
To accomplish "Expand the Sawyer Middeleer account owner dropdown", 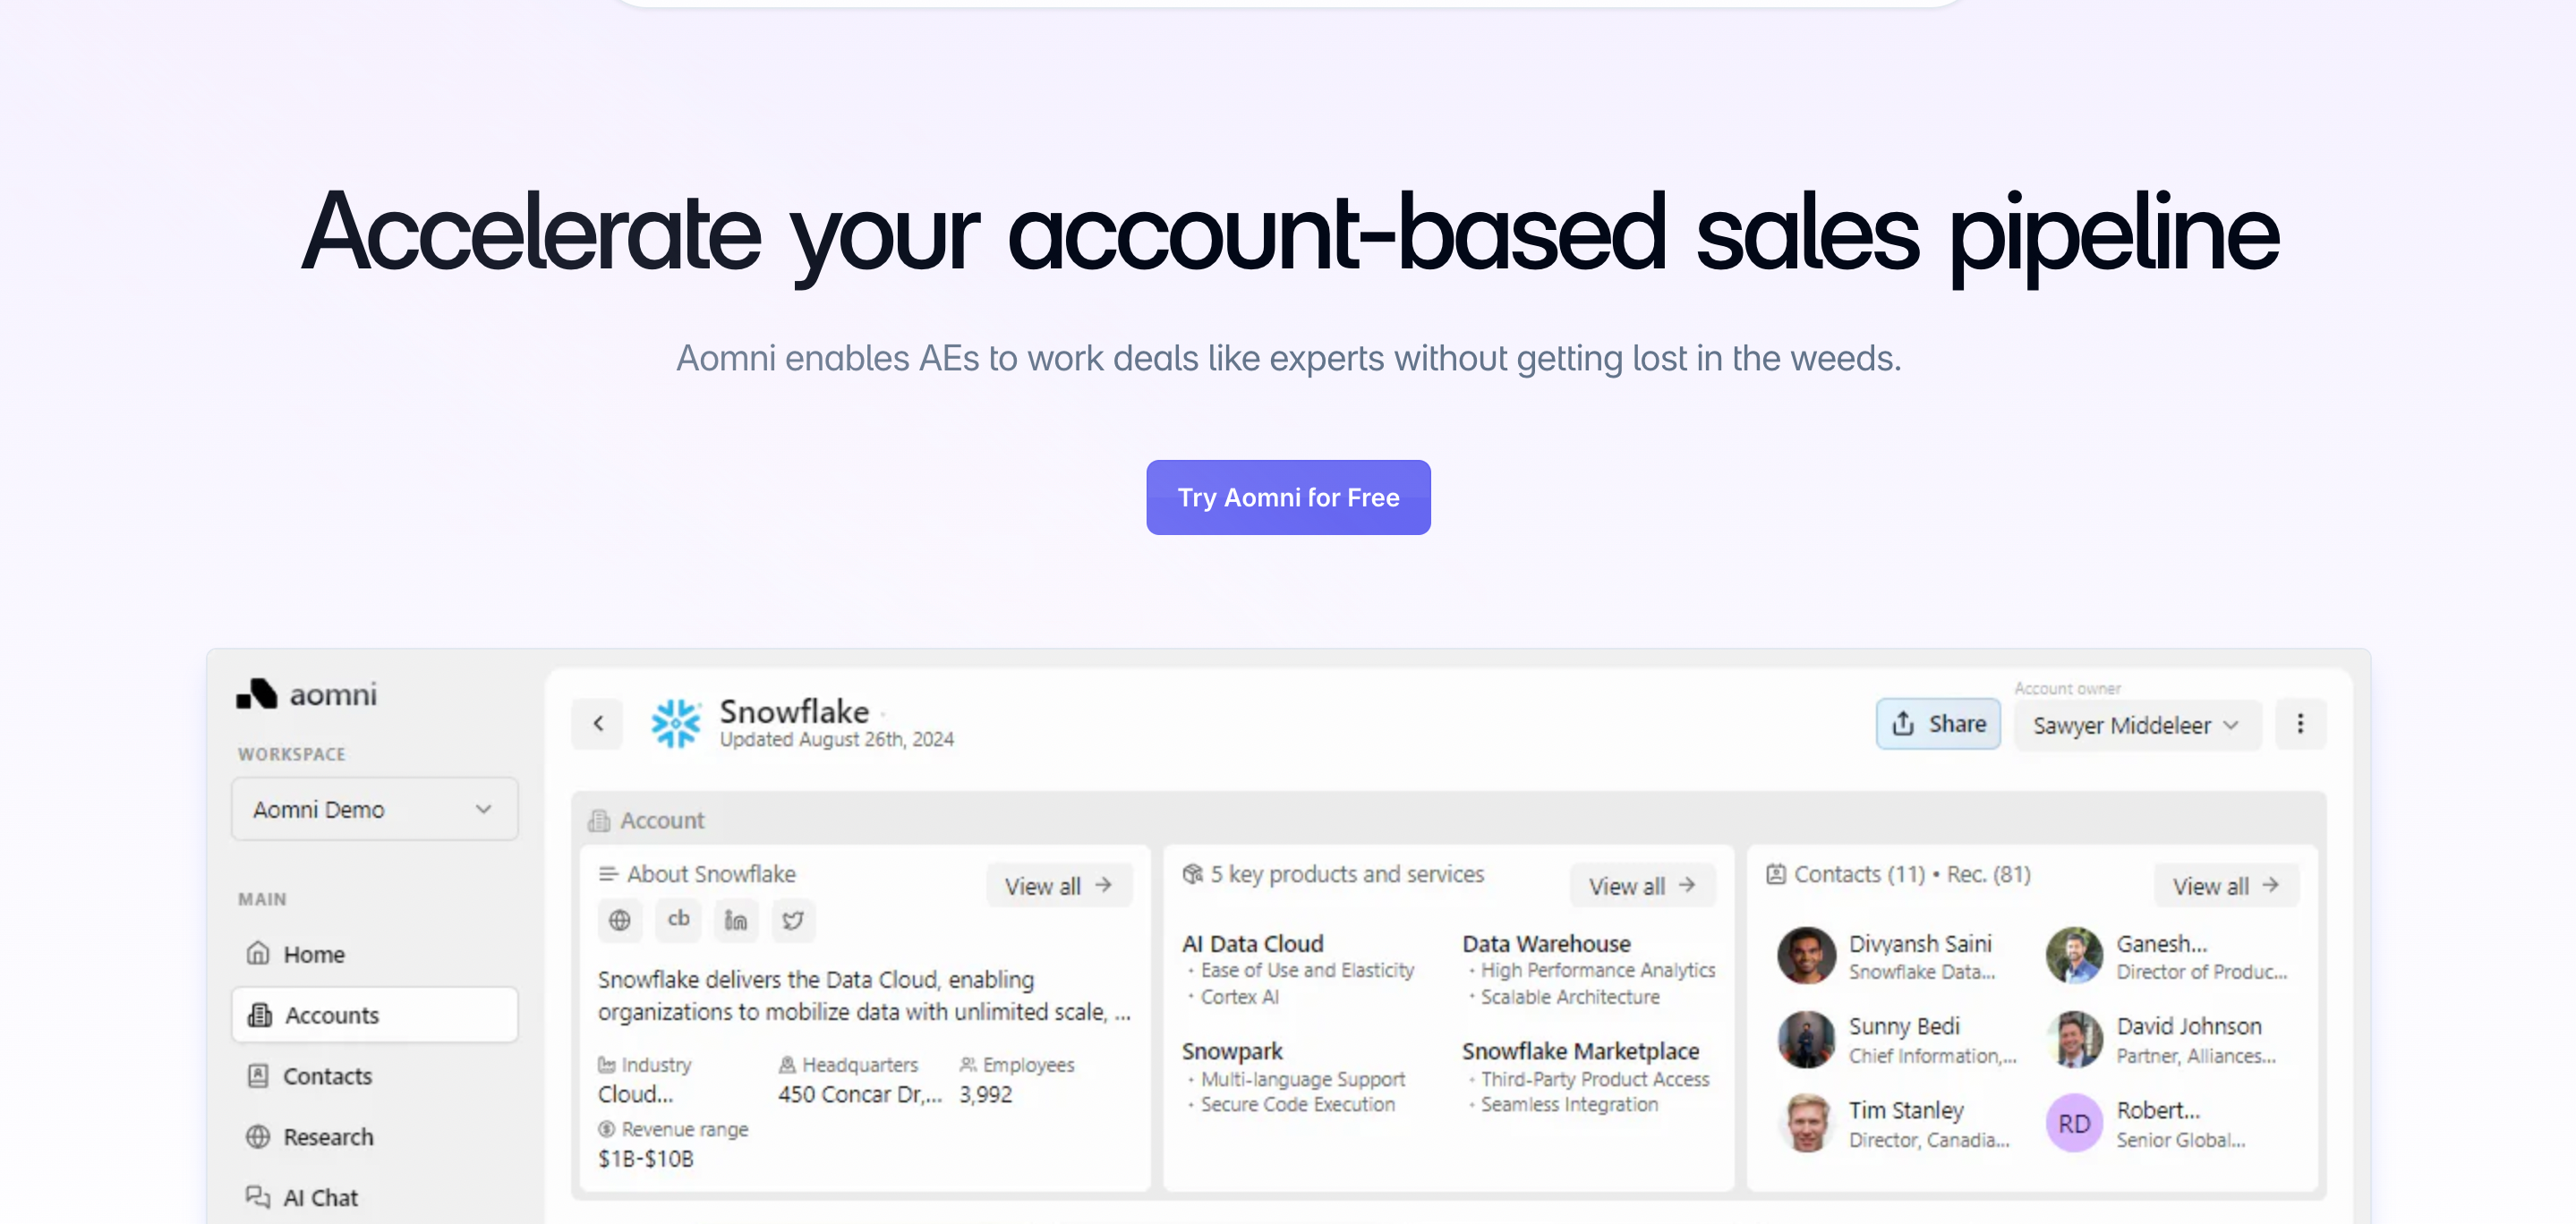I will tap(2136, 725).
